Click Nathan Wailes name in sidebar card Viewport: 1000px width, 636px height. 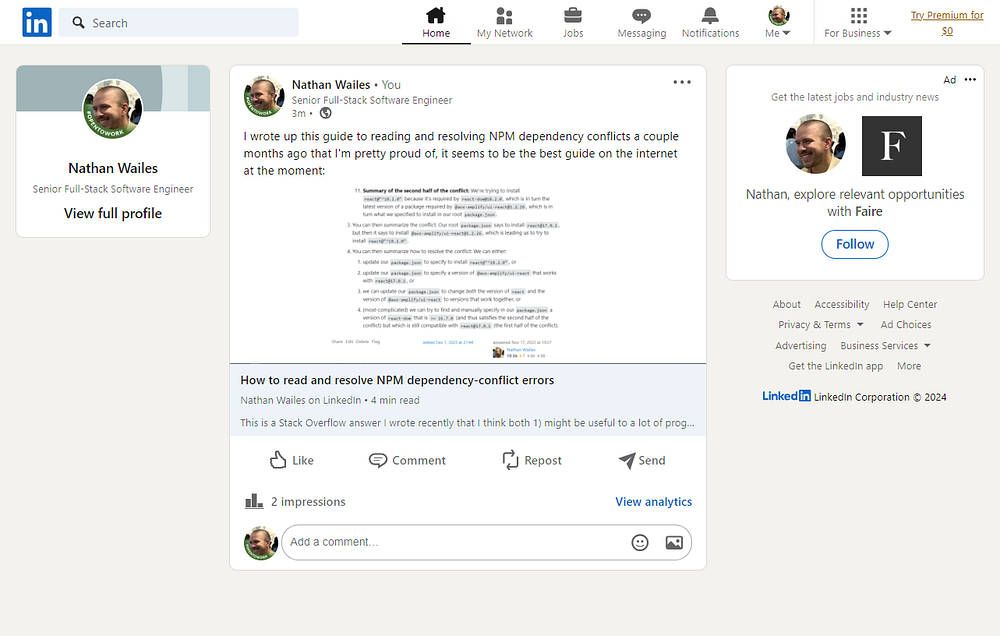[113, 168]
